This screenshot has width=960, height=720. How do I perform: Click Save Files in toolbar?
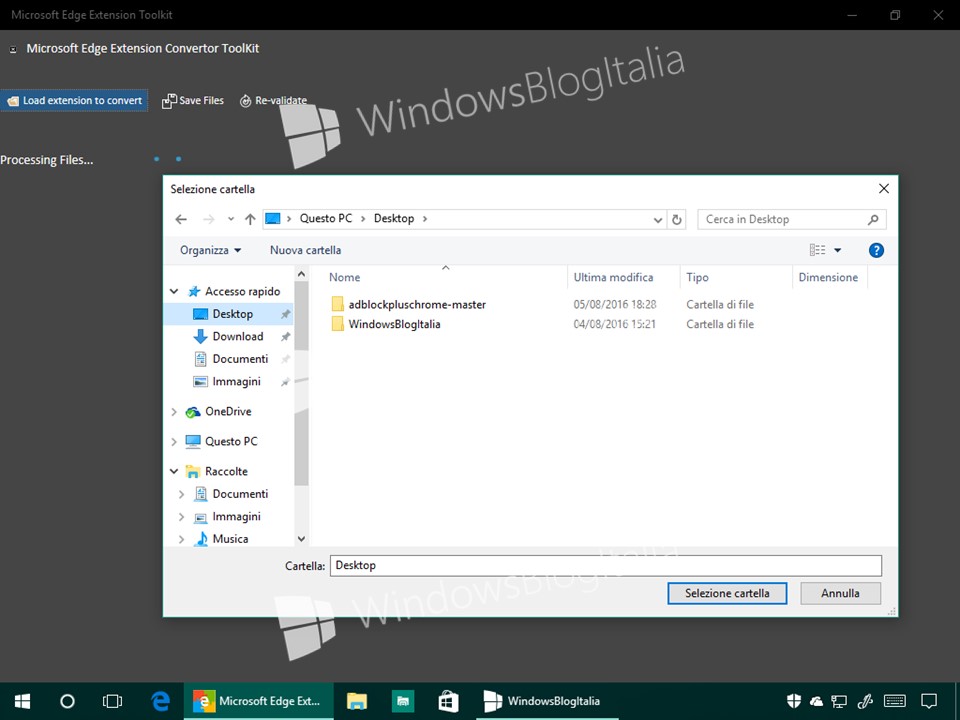click(x=193, y=100)
